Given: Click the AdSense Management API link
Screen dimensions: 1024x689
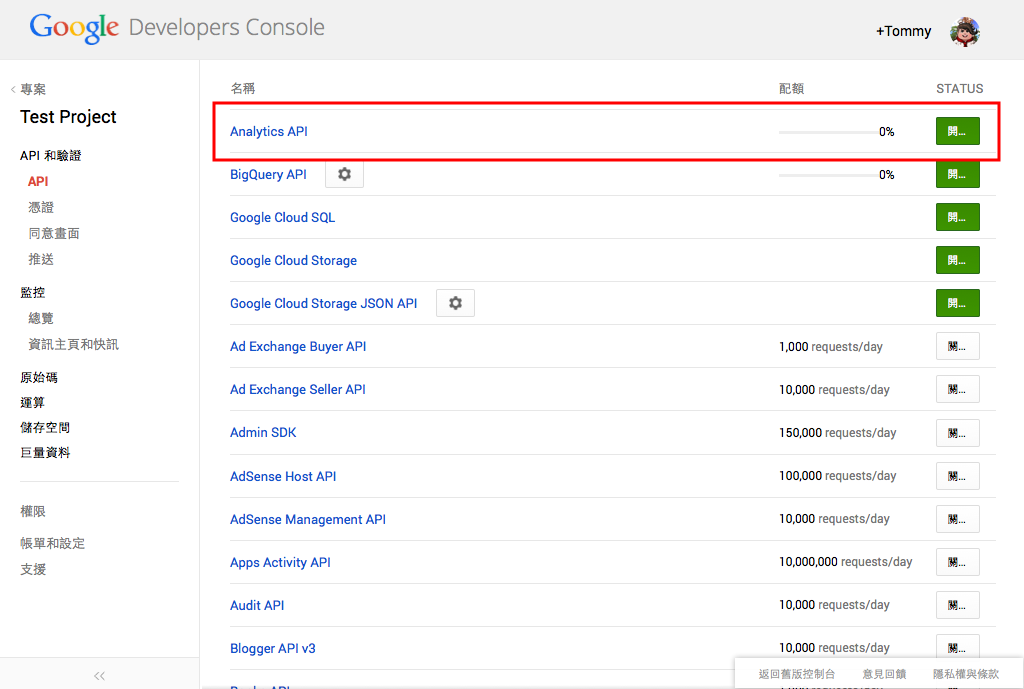Looking at the screenshot, I should tap(307, 519).
